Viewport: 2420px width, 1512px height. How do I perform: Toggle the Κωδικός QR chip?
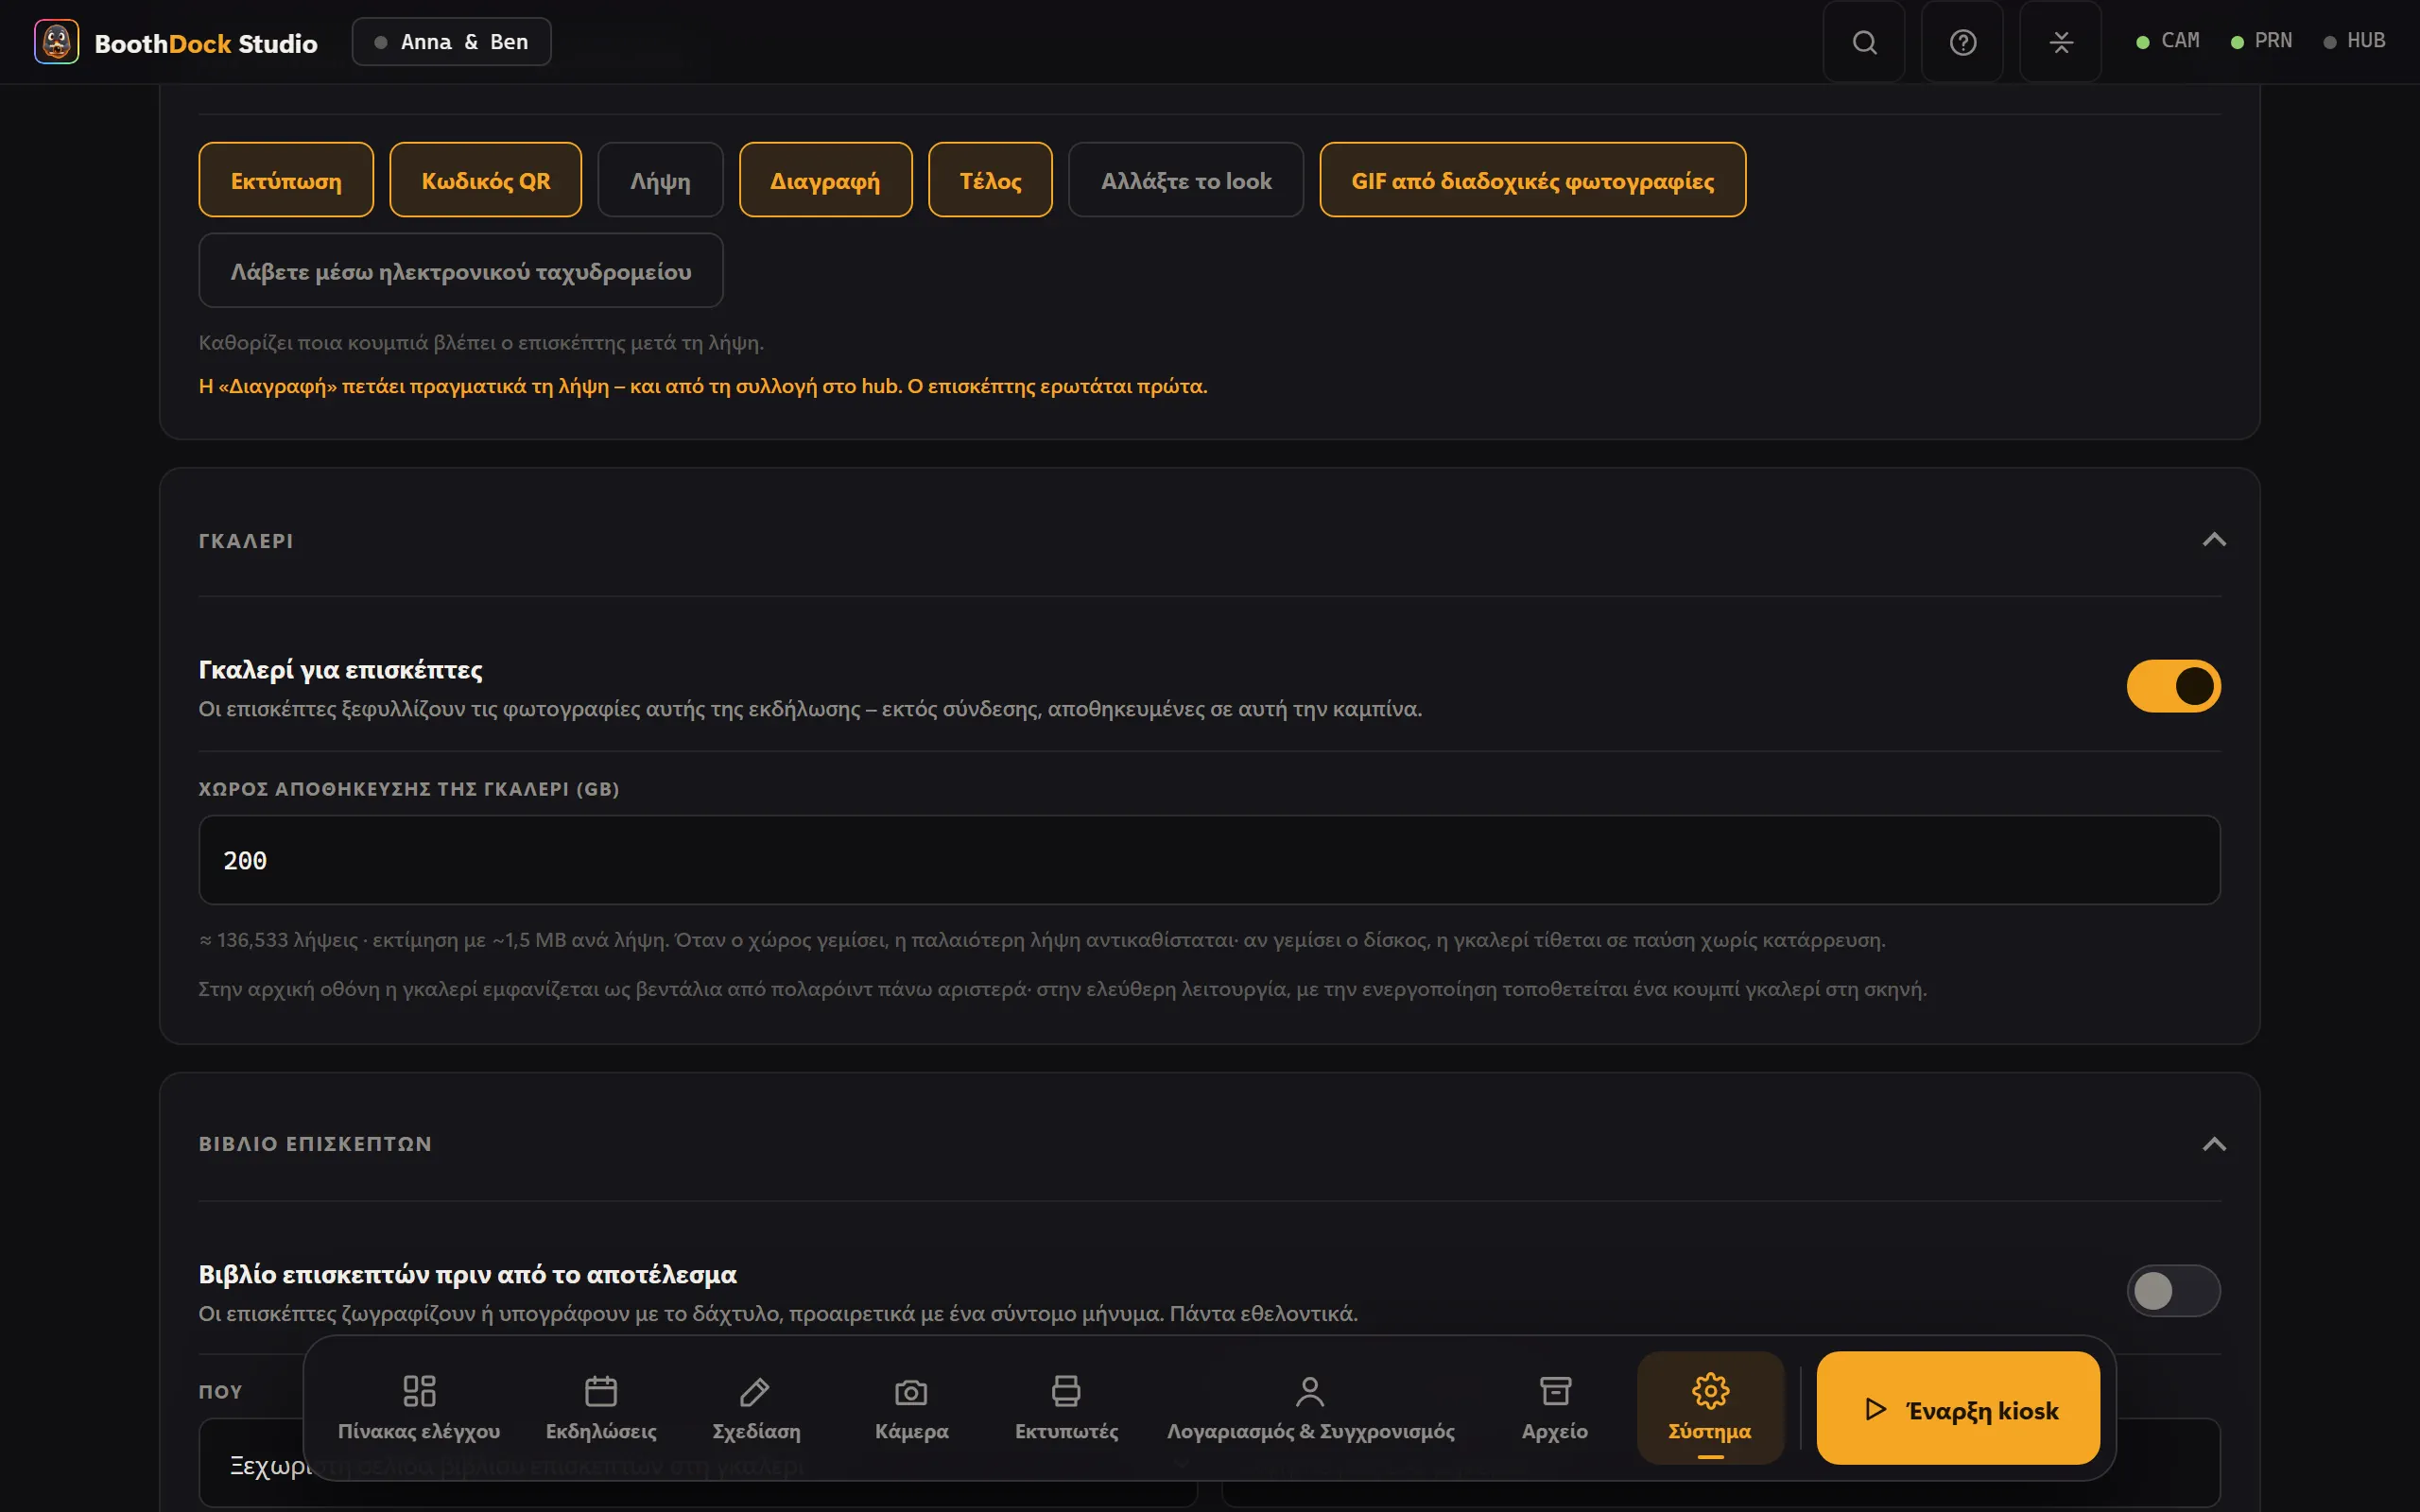coord(486,180)
